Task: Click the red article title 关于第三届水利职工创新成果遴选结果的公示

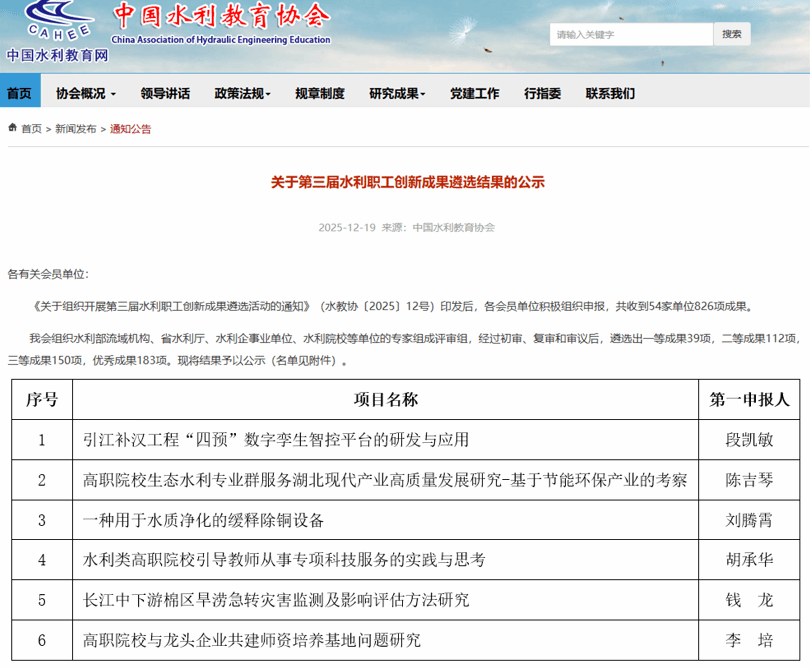Action: tap(407, 183)
